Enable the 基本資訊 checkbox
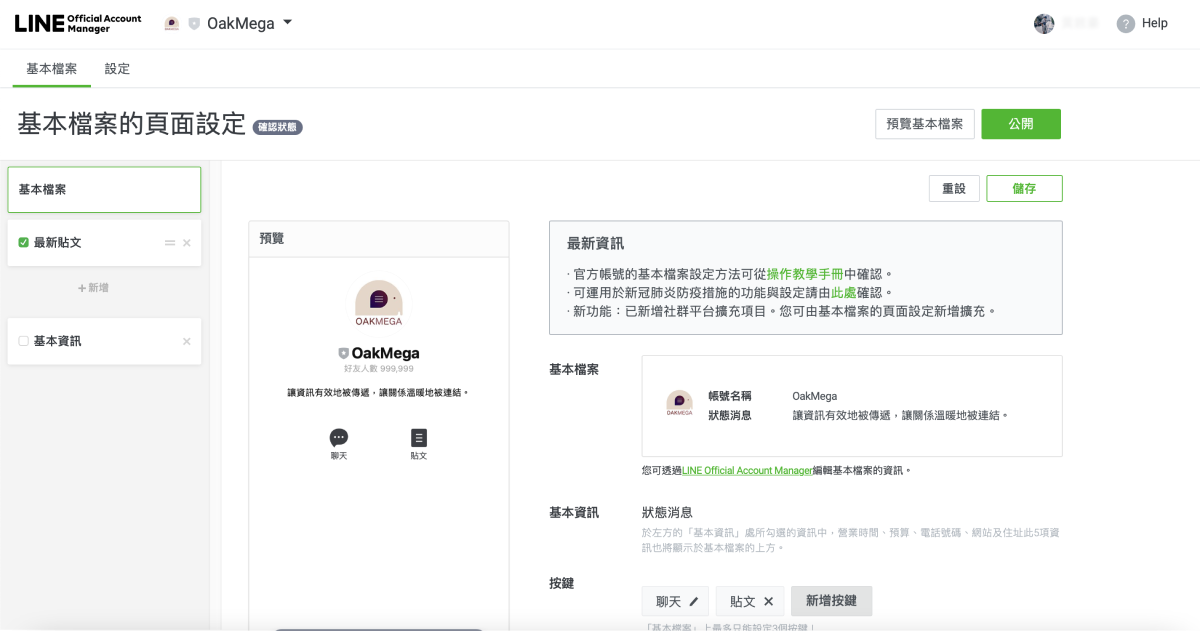1200x631 pixels. click(x=22, y=341)
